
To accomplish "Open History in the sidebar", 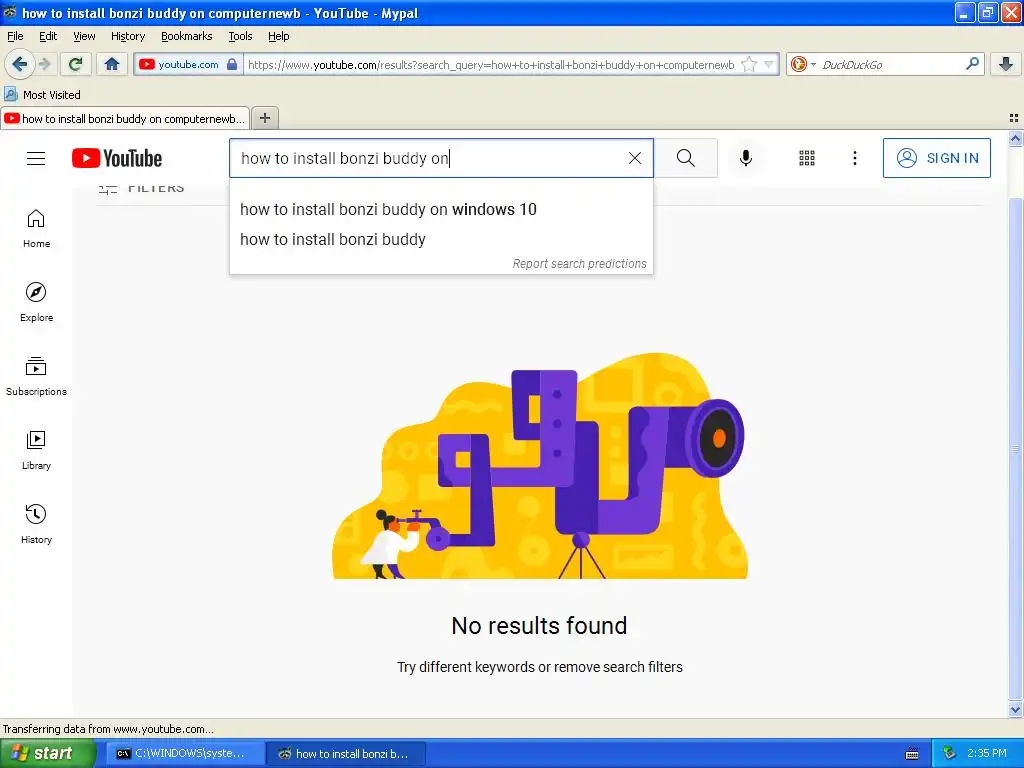I will point(37,524).
